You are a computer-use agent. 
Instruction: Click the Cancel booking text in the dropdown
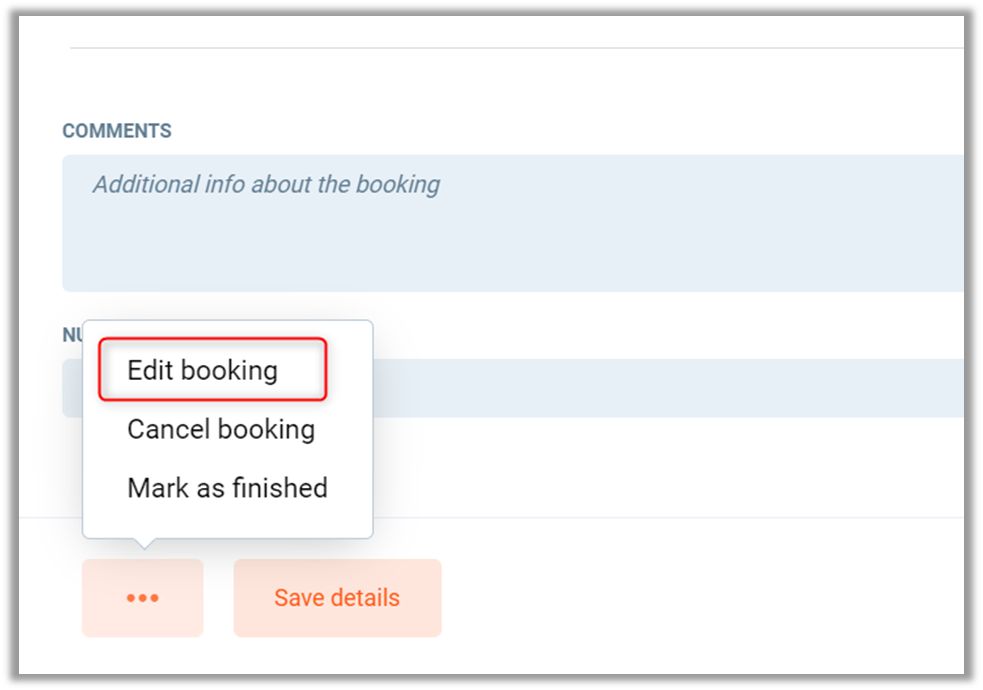point(221,430)
